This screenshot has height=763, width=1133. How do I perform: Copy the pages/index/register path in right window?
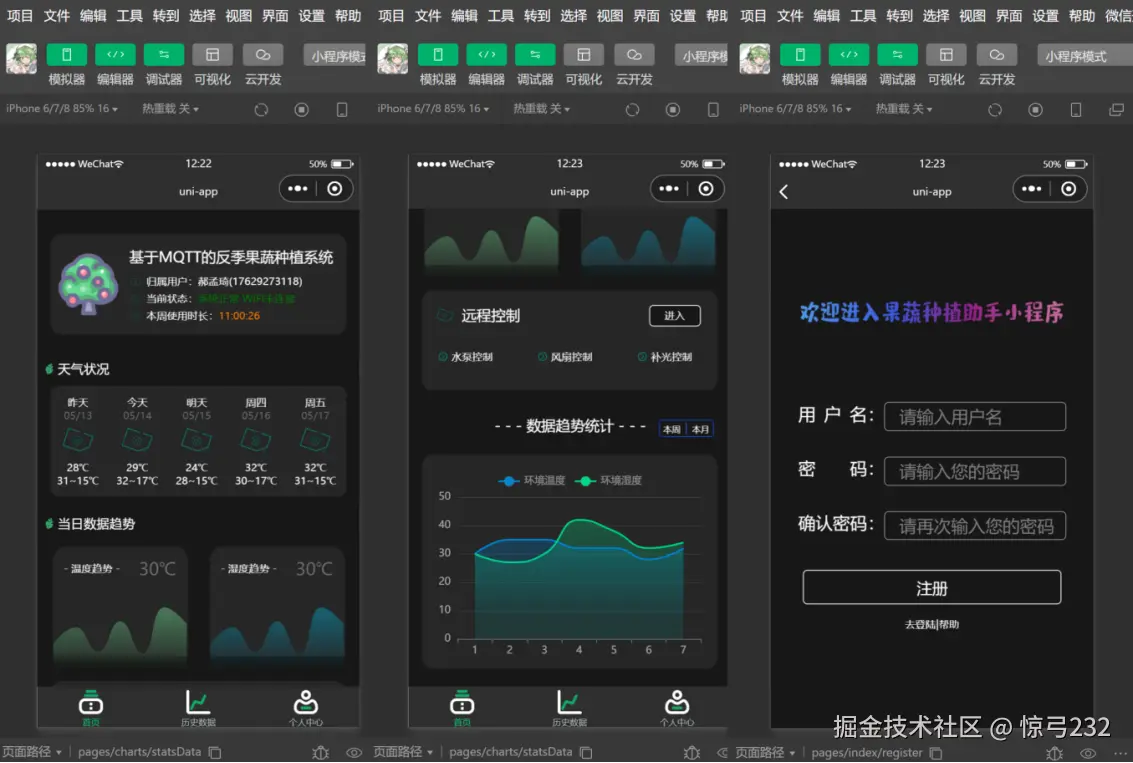936,752
